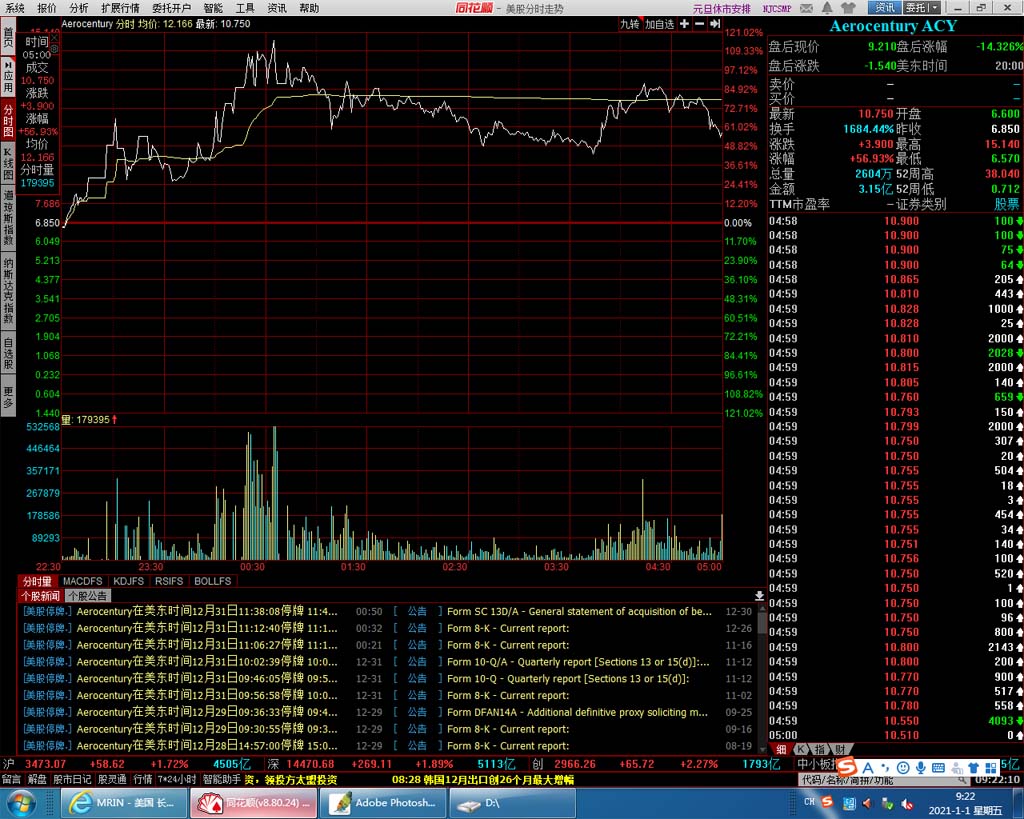Zoom in chart with the plus icon

[x=684, y=24]
